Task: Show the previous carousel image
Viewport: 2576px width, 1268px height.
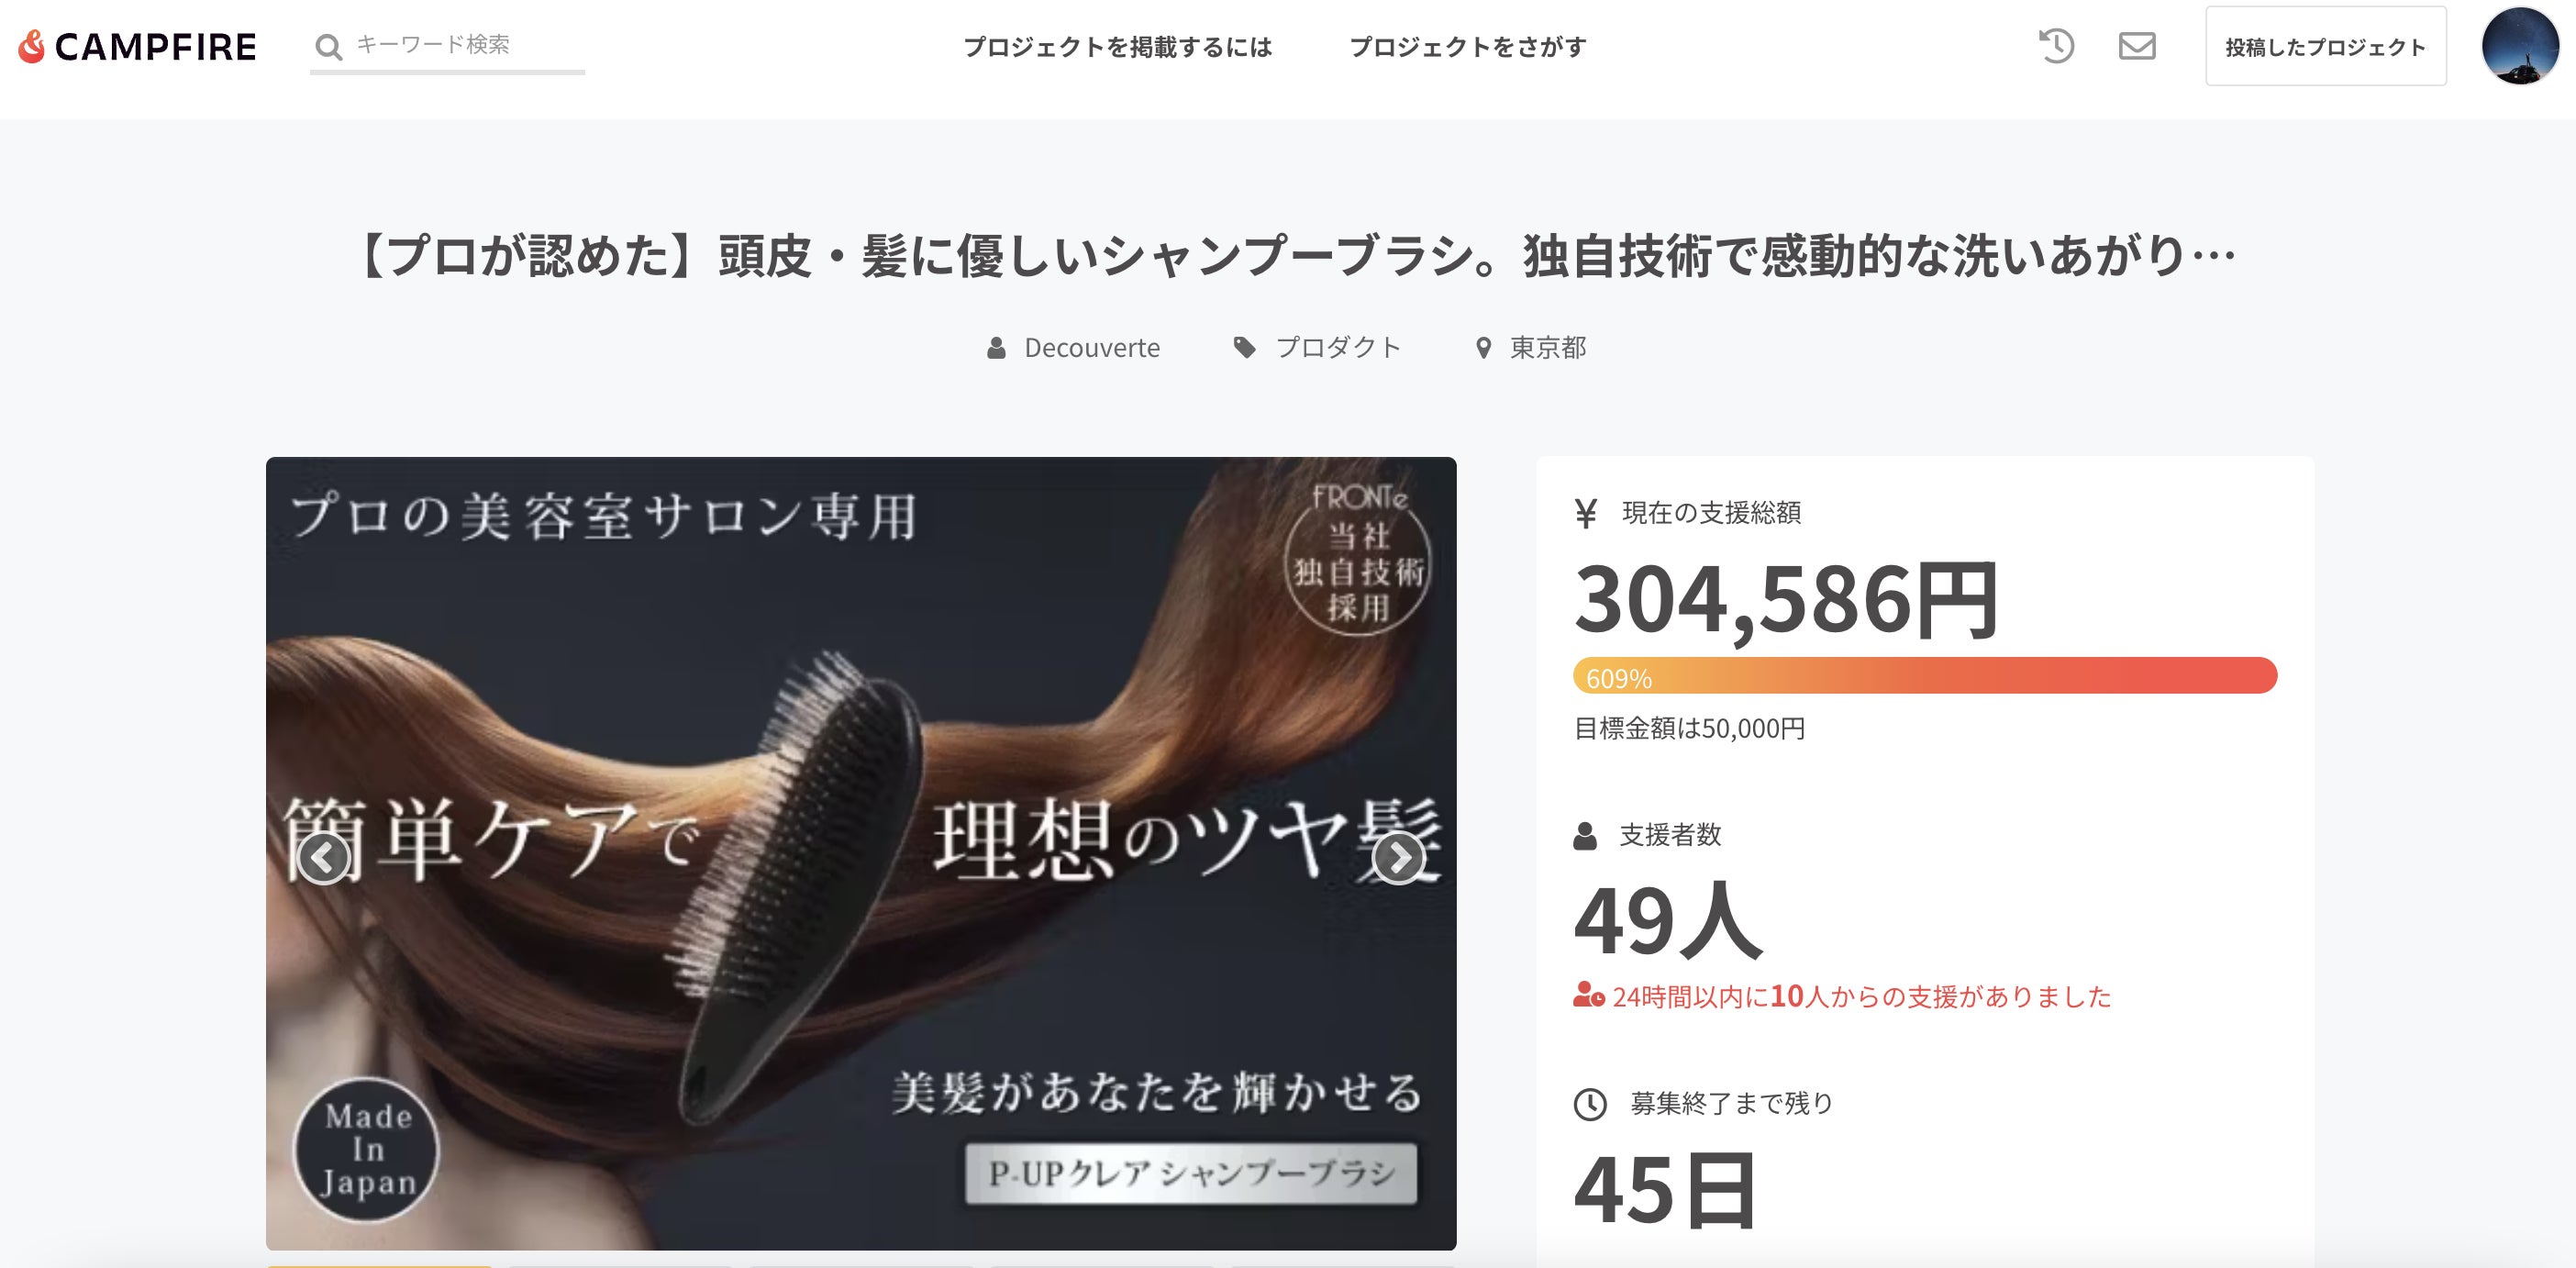Action: [x=324, y=857]
